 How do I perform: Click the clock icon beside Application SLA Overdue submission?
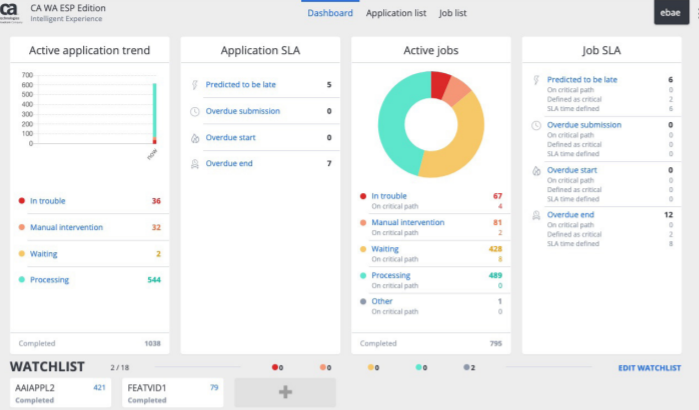(195, 111)
